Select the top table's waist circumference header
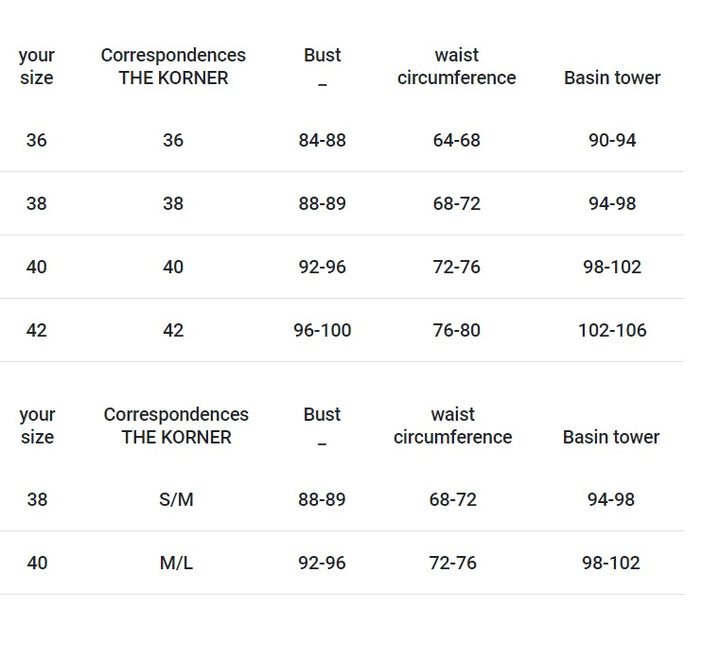 click(x=456, y=66)
